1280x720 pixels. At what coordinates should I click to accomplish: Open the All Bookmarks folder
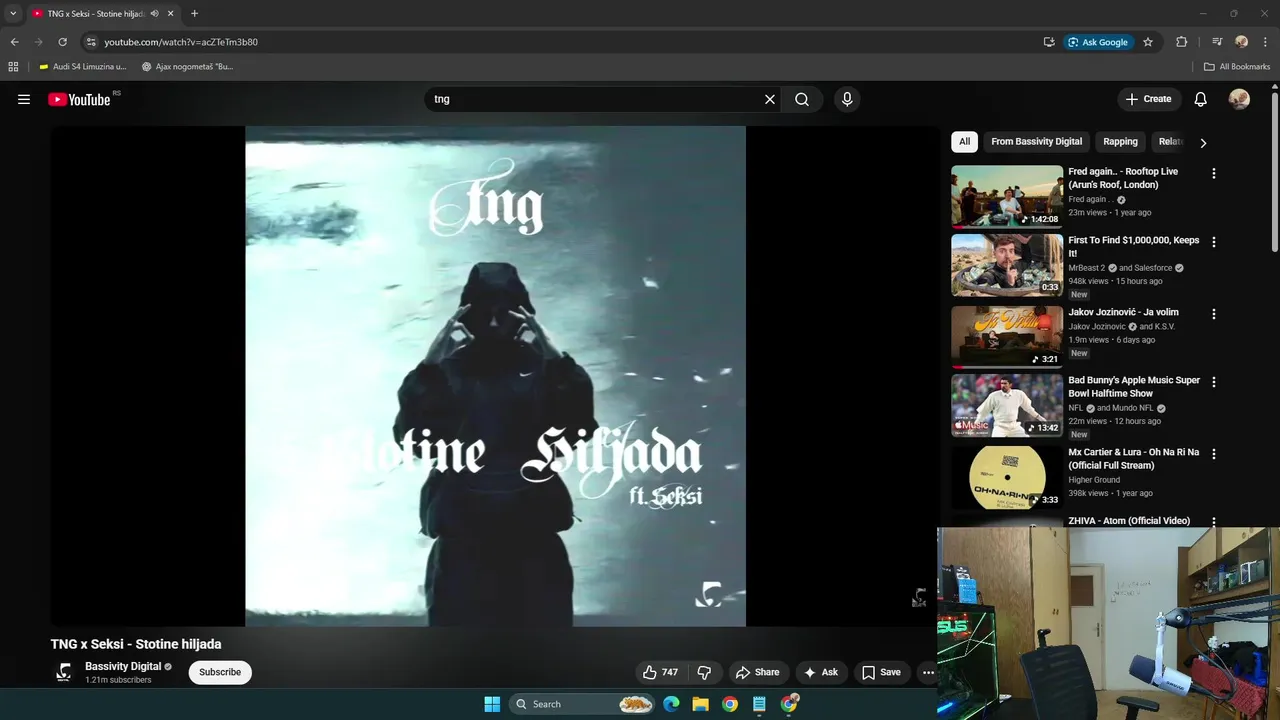[x=1237, y=67]
